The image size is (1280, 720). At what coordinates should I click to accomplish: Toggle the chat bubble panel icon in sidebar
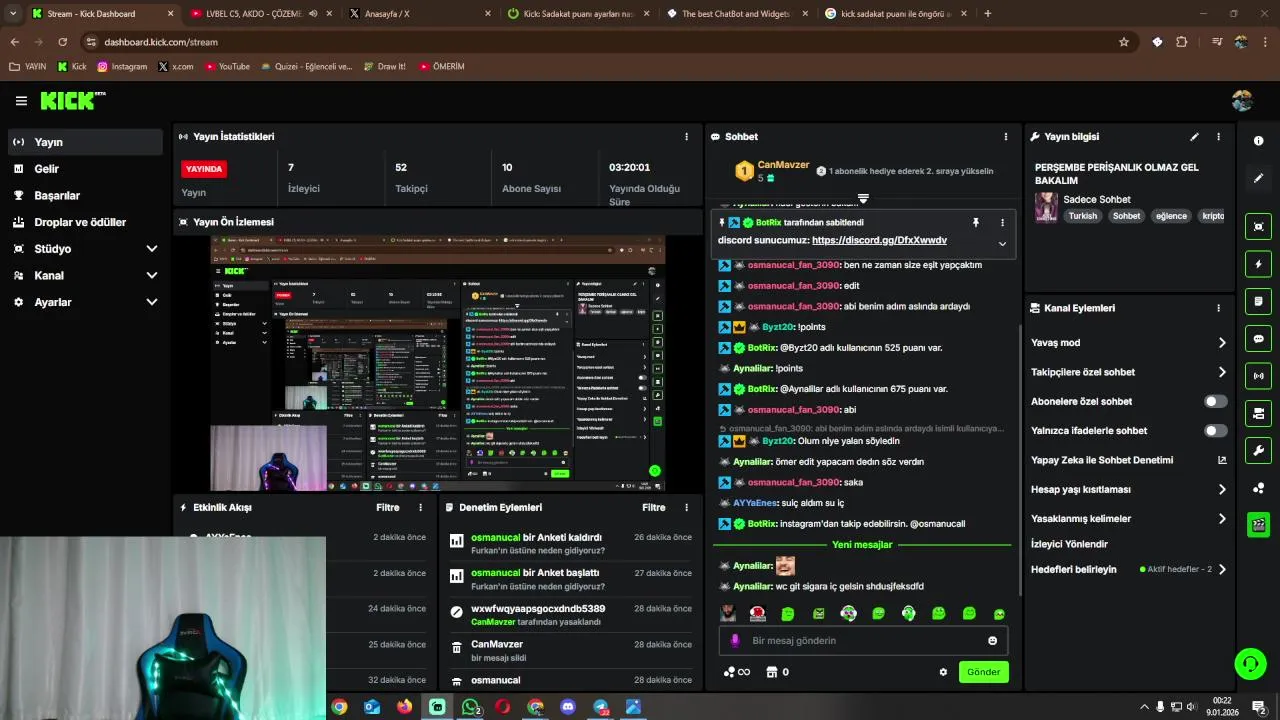[x=1258, y=339]
